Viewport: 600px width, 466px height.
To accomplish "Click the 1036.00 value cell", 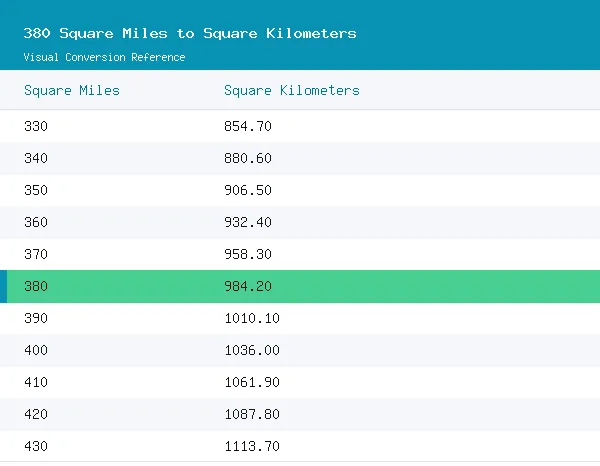I will click(x=252, y=350).
